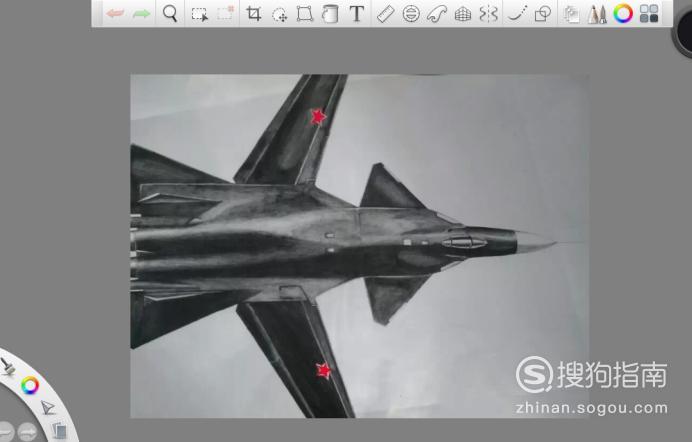The height and width of the screenshot is (442, 692).
Task: Open the Perspective grid tool
Action: click(x=463, y=15)
